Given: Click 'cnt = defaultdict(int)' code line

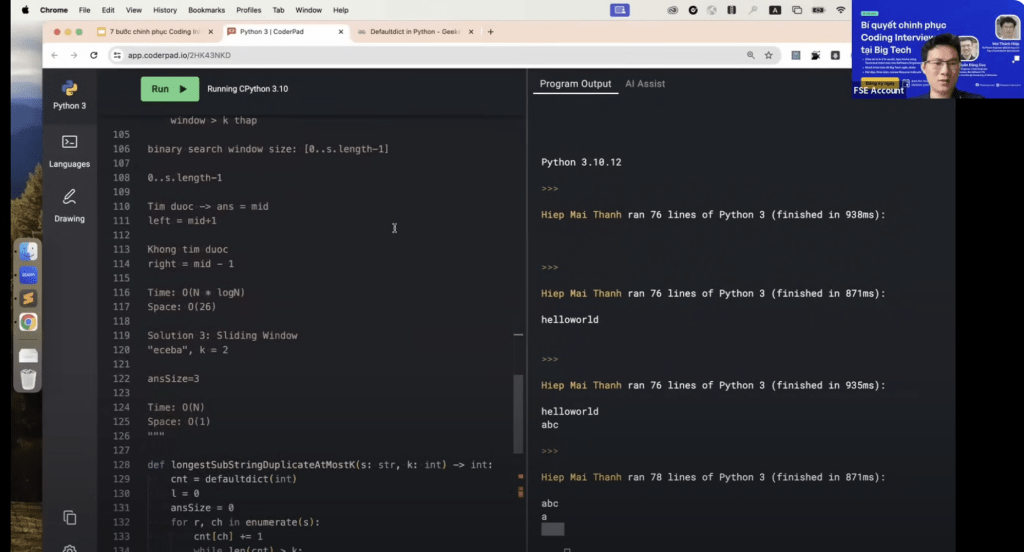Looking at the screenshot, I should tap(233, 479).
